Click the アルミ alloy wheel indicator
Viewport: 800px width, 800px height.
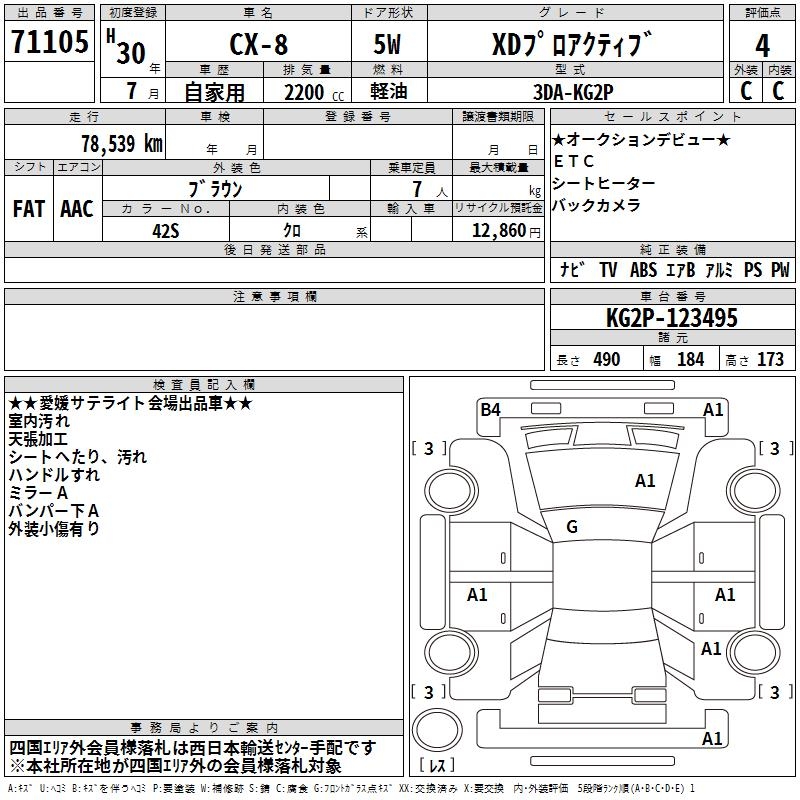pos(718,269)
